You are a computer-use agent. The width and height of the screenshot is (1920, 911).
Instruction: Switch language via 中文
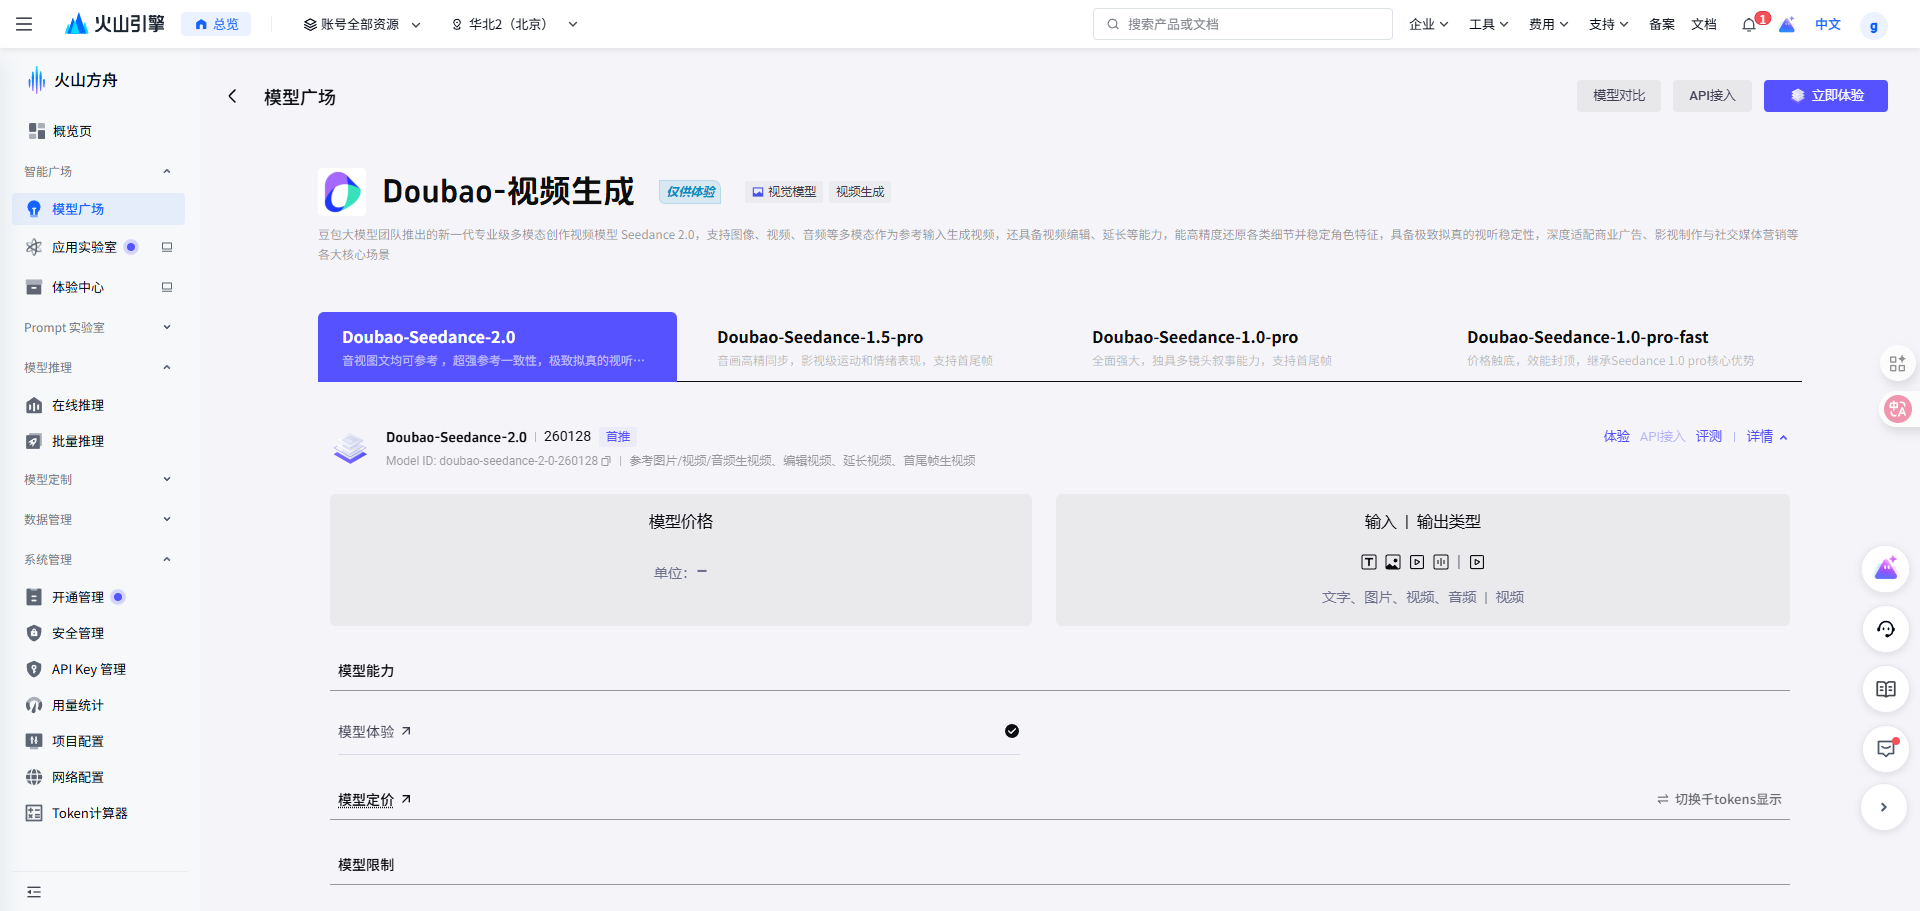[1828, 24]
